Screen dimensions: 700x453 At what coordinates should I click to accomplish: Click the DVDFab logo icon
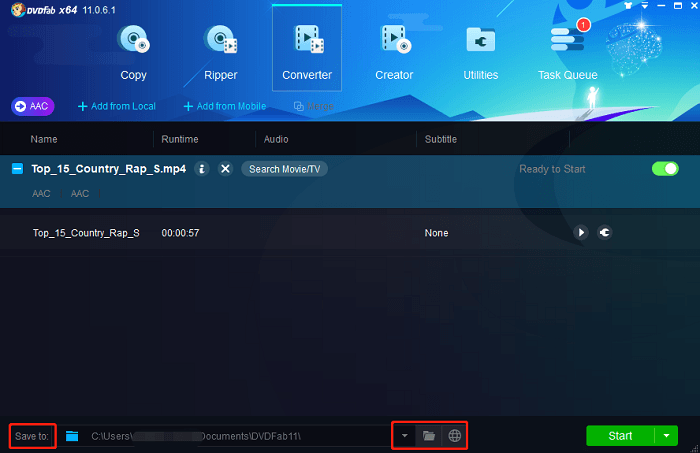(18, 9)
